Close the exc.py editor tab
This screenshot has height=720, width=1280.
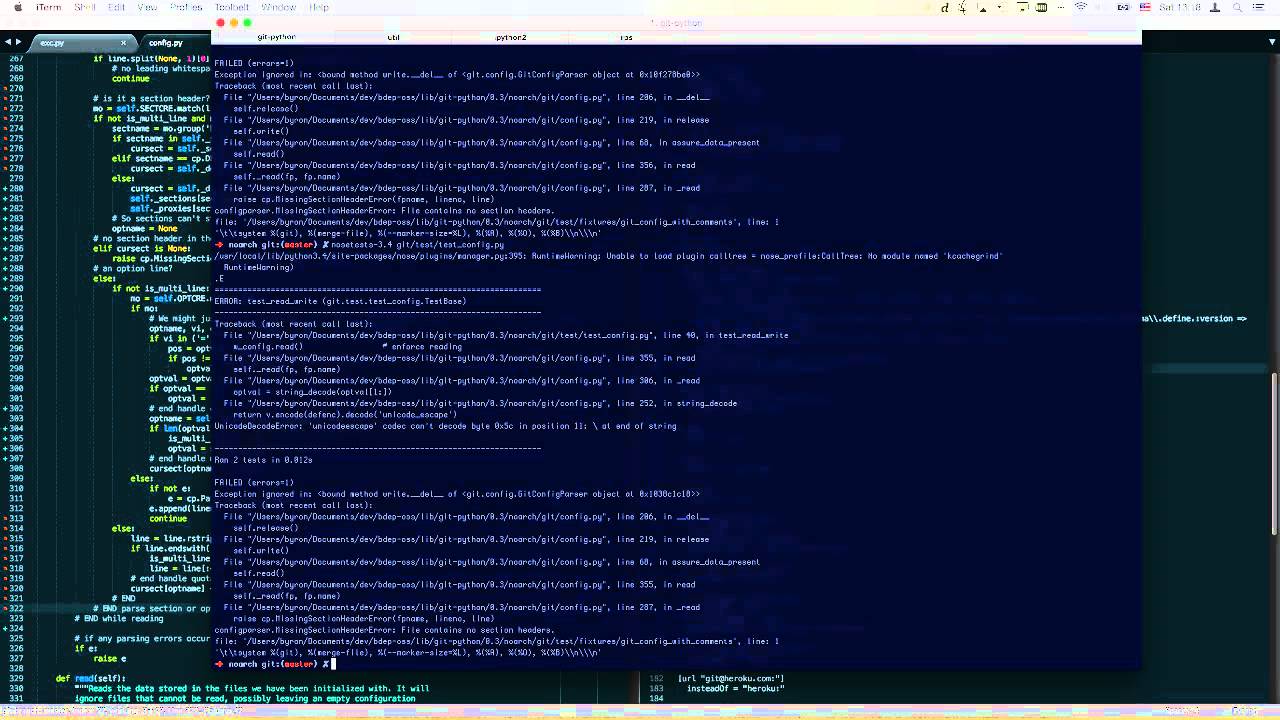(123, 43)
